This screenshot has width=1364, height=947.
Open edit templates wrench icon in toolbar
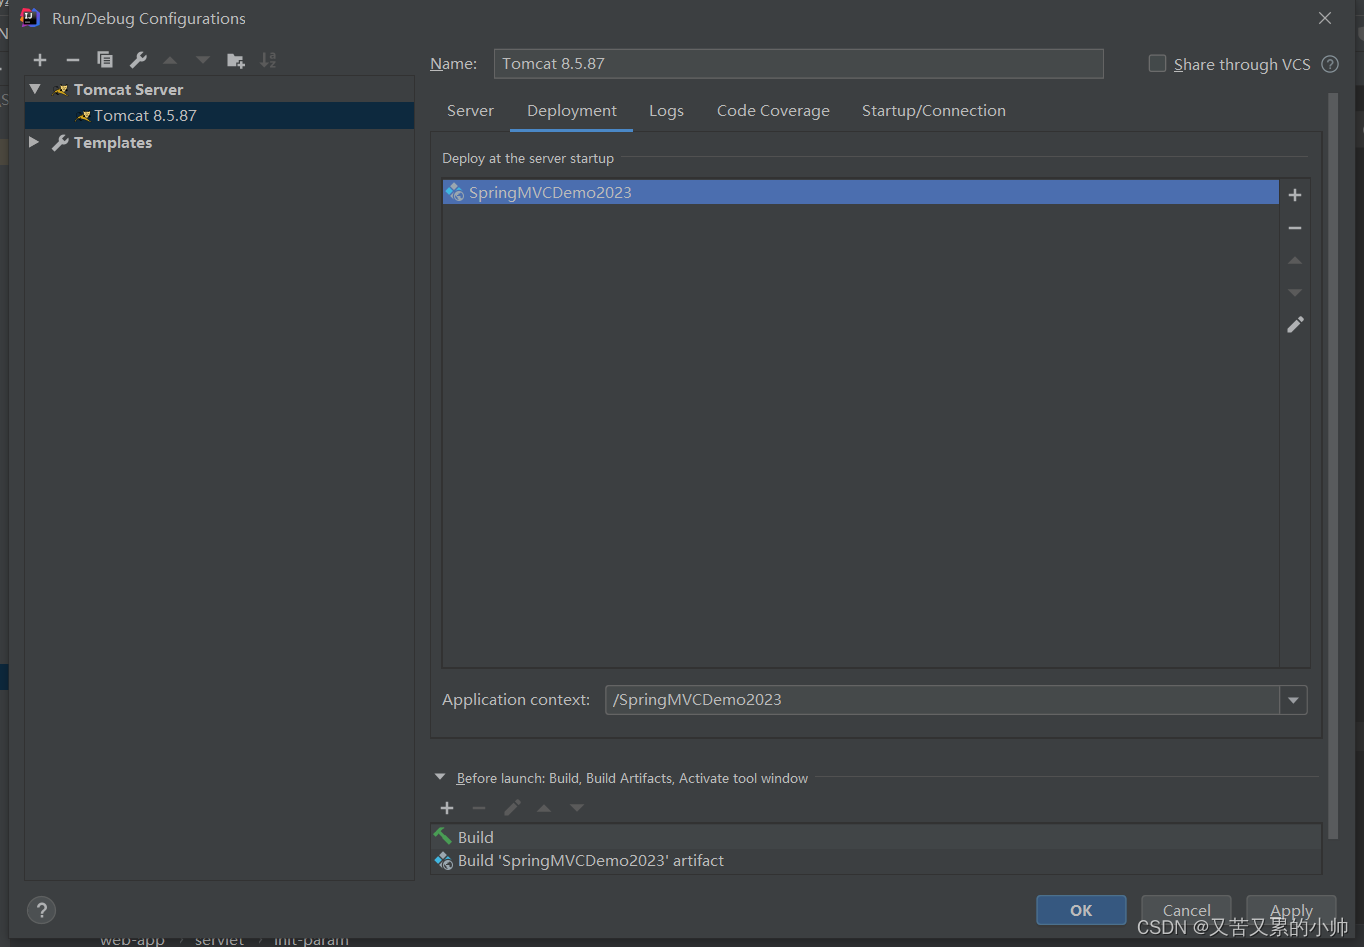pyautogui.click(x=138, y=60)
